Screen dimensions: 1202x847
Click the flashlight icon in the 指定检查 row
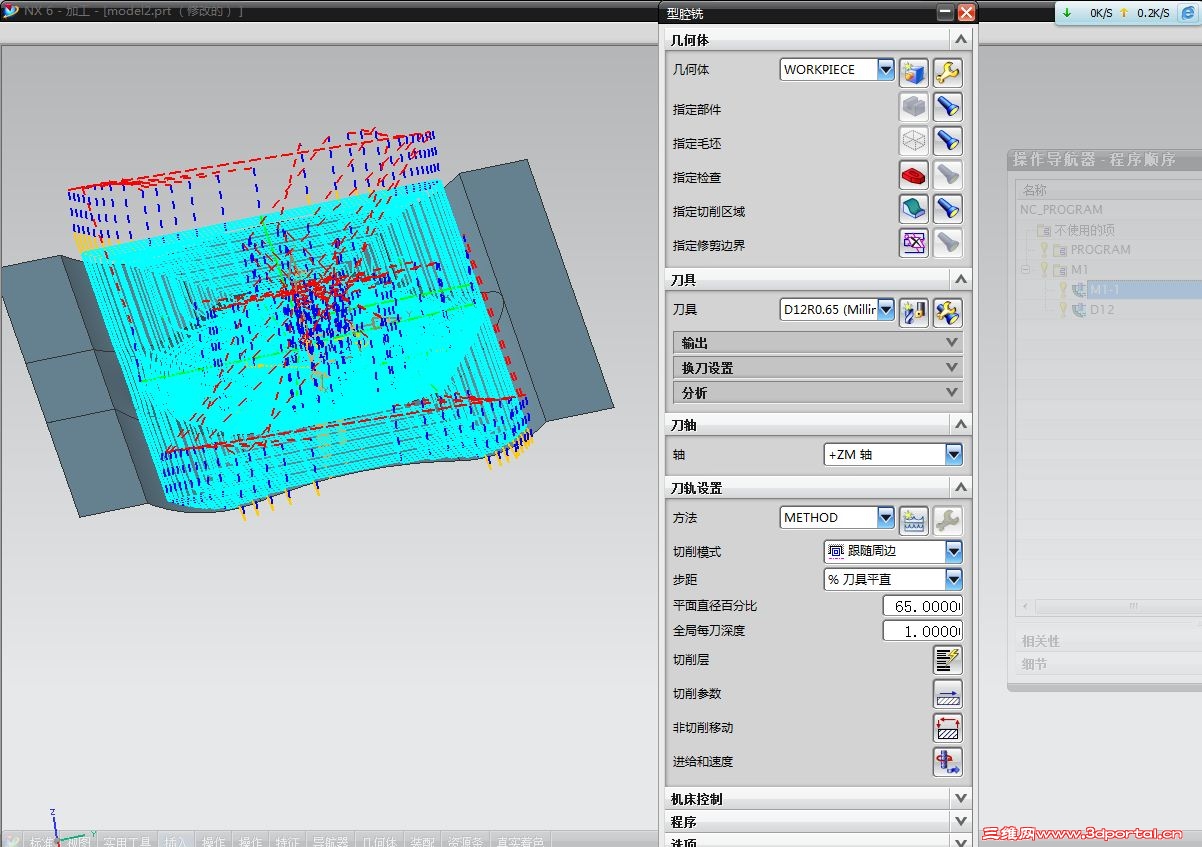click(x=947, y=175)
